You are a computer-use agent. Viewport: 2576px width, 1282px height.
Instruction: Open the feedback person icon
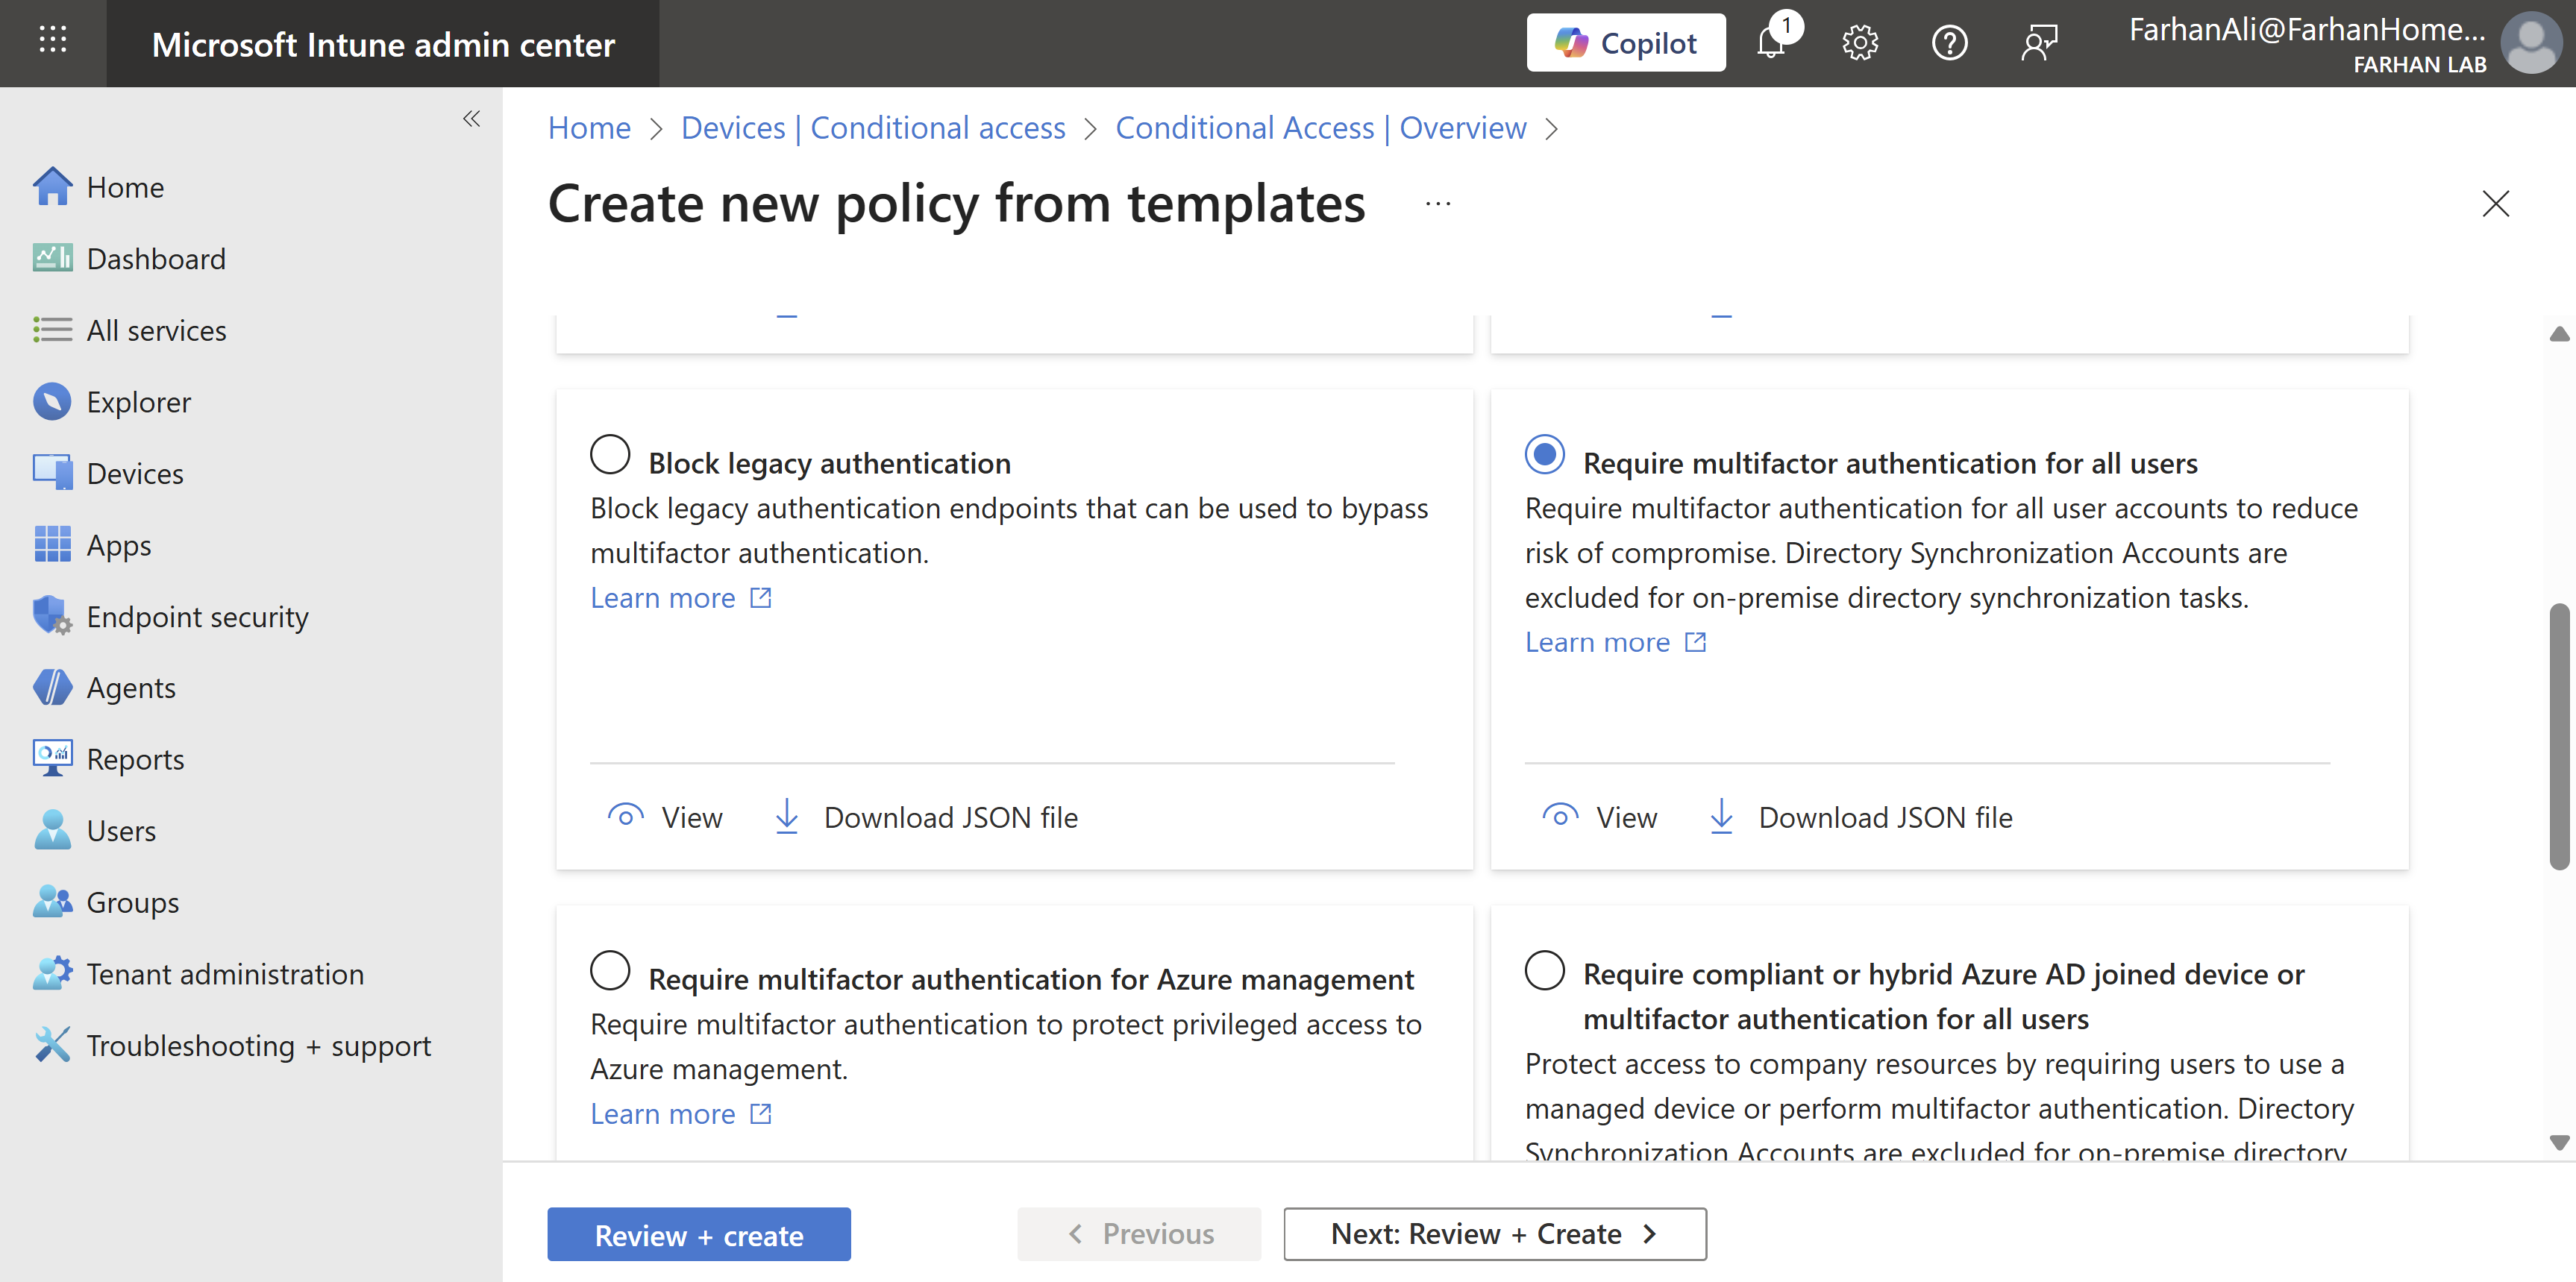2038,44
